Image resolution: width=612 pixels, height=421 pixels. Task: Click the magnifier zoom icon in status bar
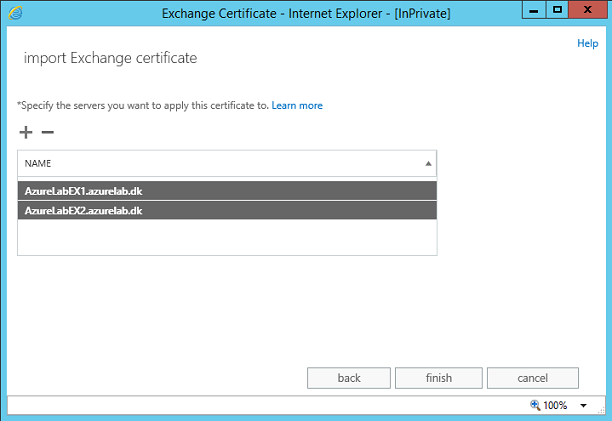[x=535, y=405]
